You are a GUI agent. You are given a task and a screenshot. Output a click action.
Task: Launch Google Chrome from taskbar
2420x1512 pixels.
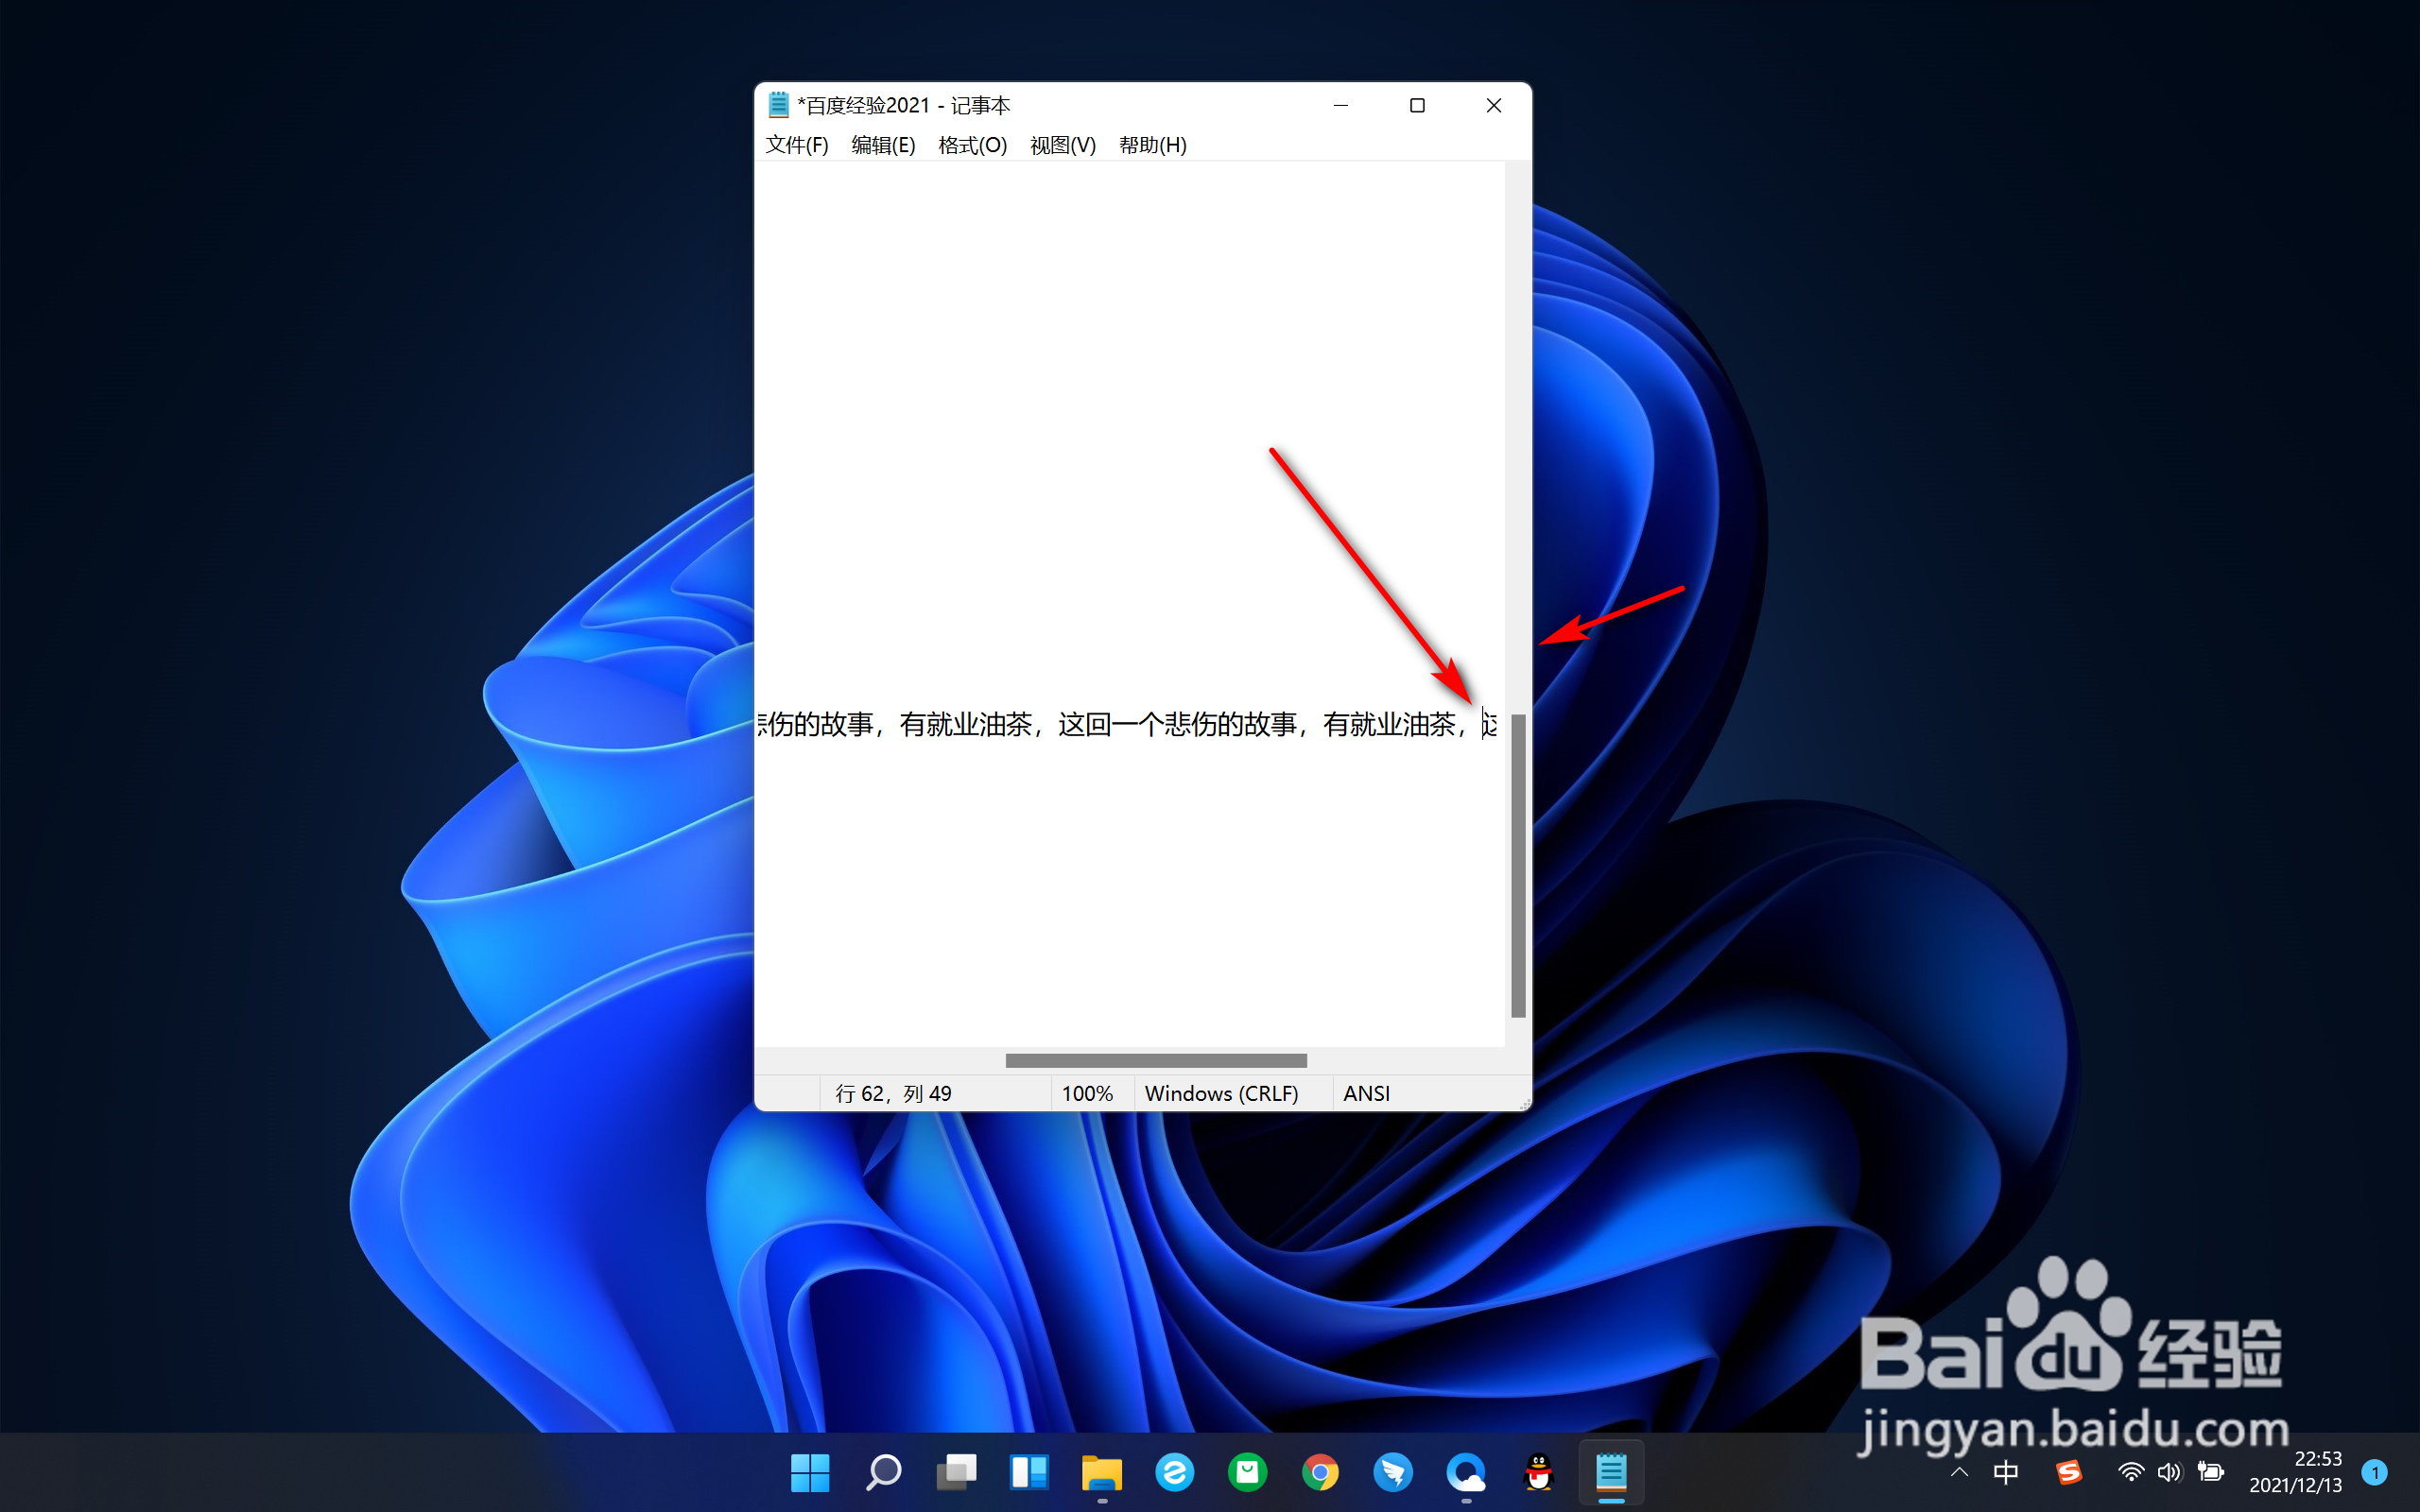(x=1320, y=1472)
